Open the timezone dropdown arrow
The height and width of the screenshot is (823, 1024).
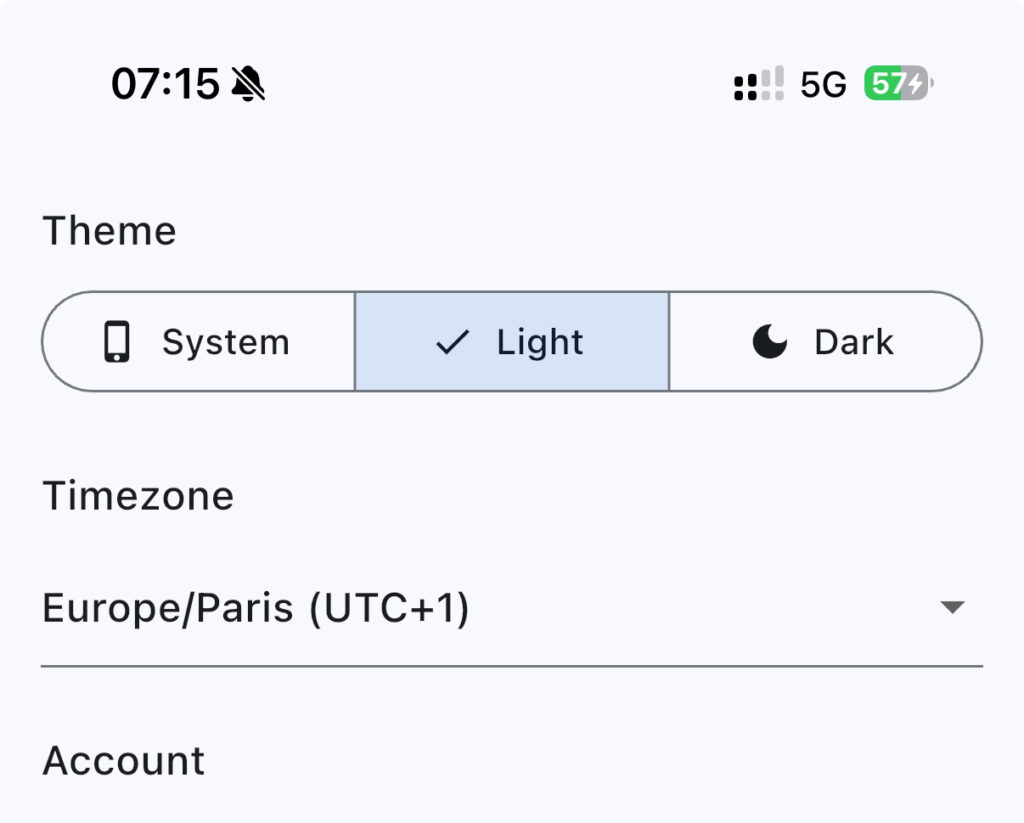(x=952, y=607)
